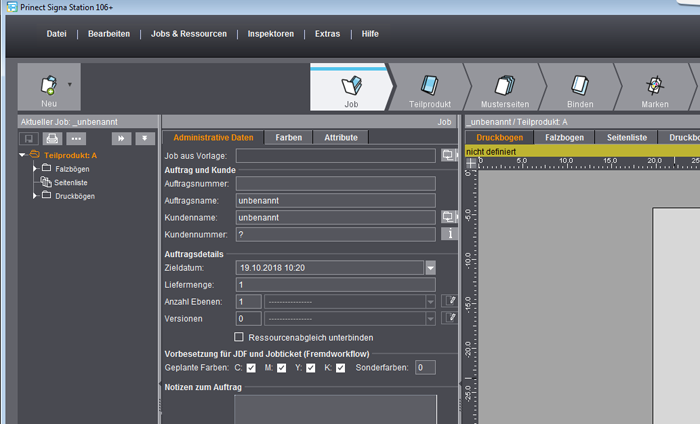Click the Kundenname input field
Viewport: 700px width, 424px height.
click(336, 217)
